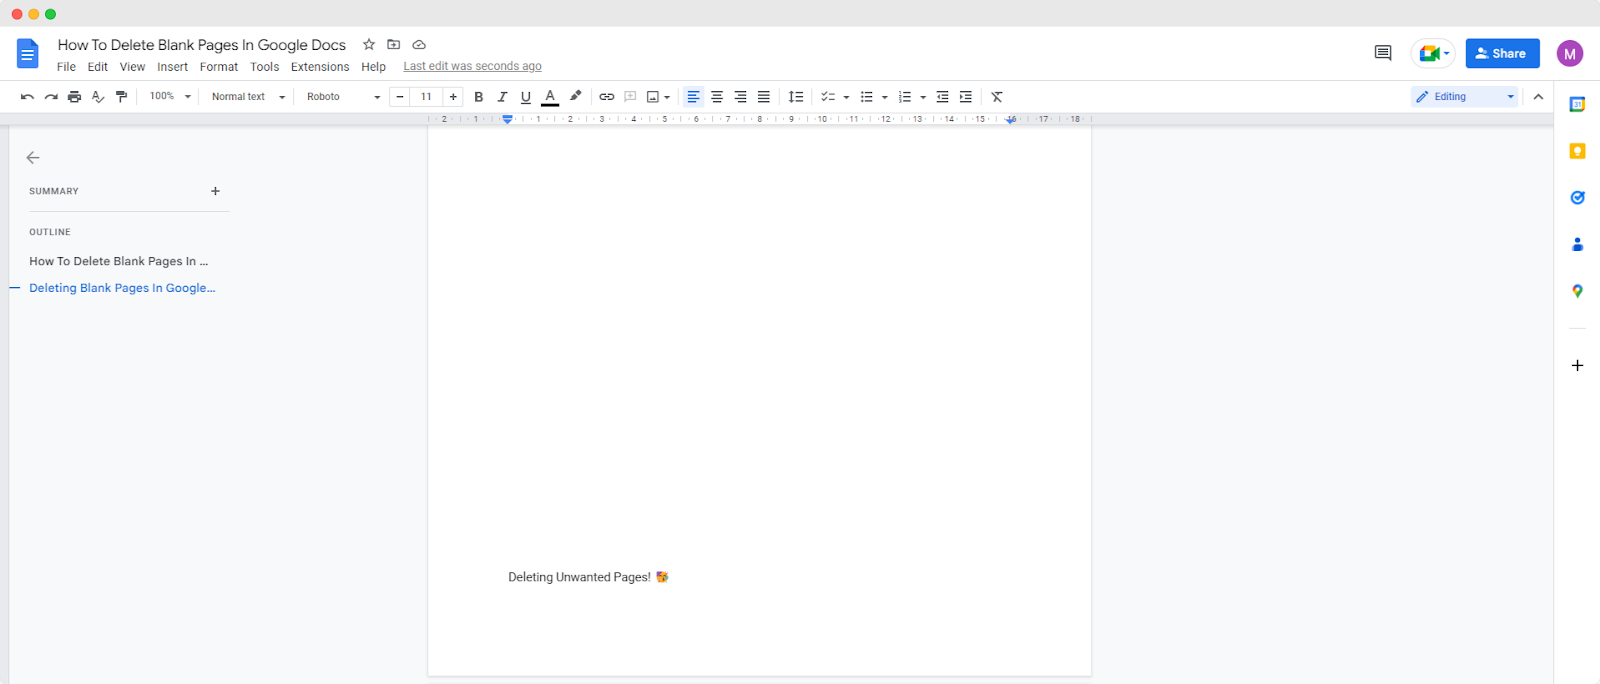Image resolution: width=1600 pixels, height=684 pixels.
Task: Expand bulleted list options arrow
Action: (885, 97)
